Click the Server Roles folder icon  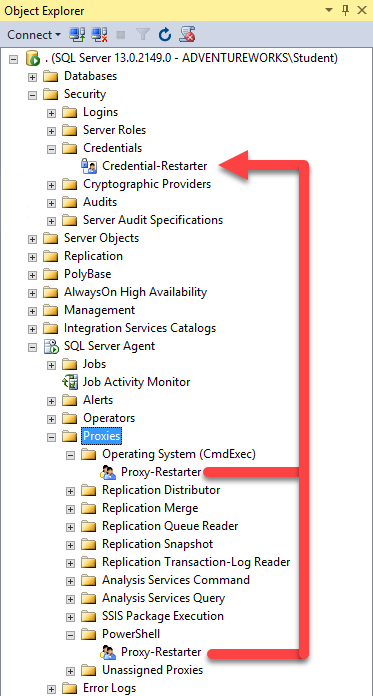point(70,130)
